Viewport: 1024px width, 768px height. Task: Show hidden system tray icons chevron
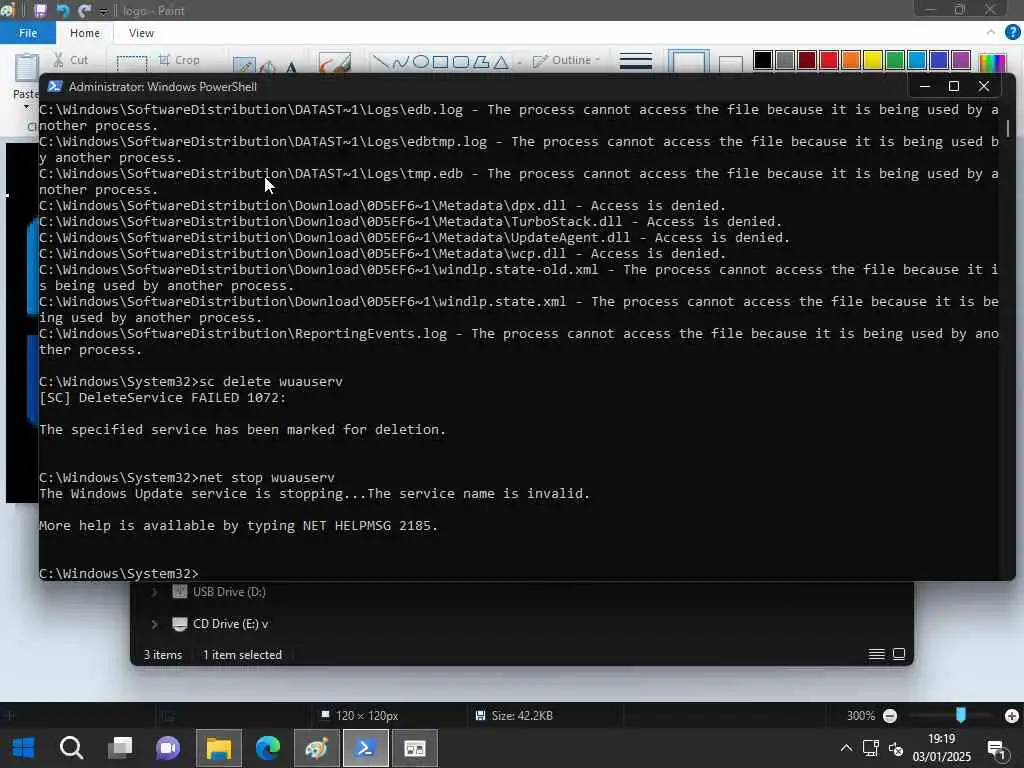coord(846,748)
